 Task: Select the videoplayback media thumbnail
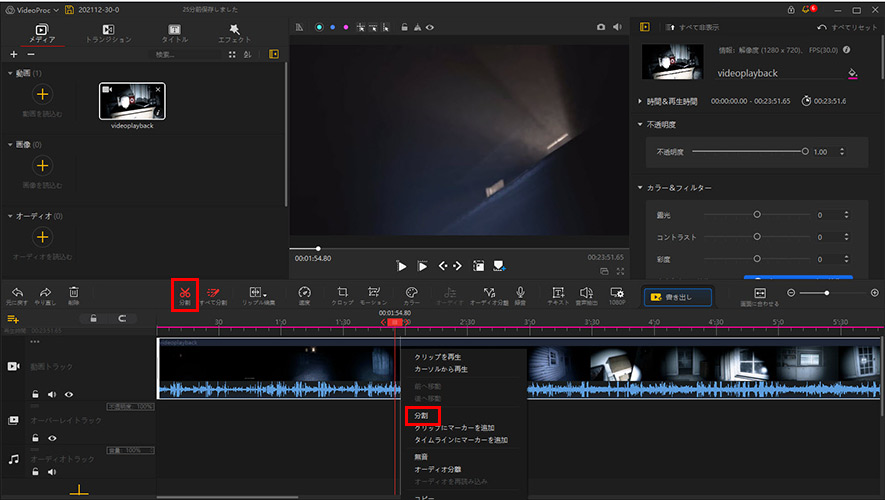131,101
